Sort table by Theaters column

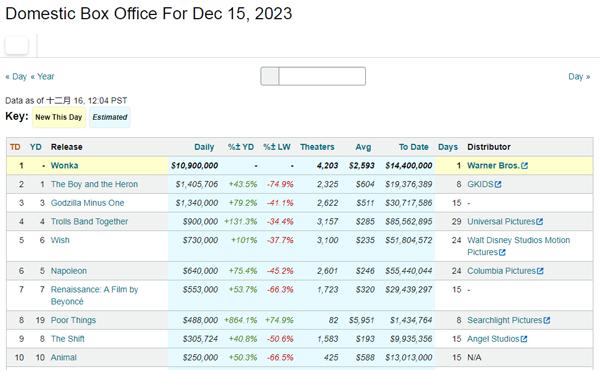pyautogui.click(x=317, y=147)
